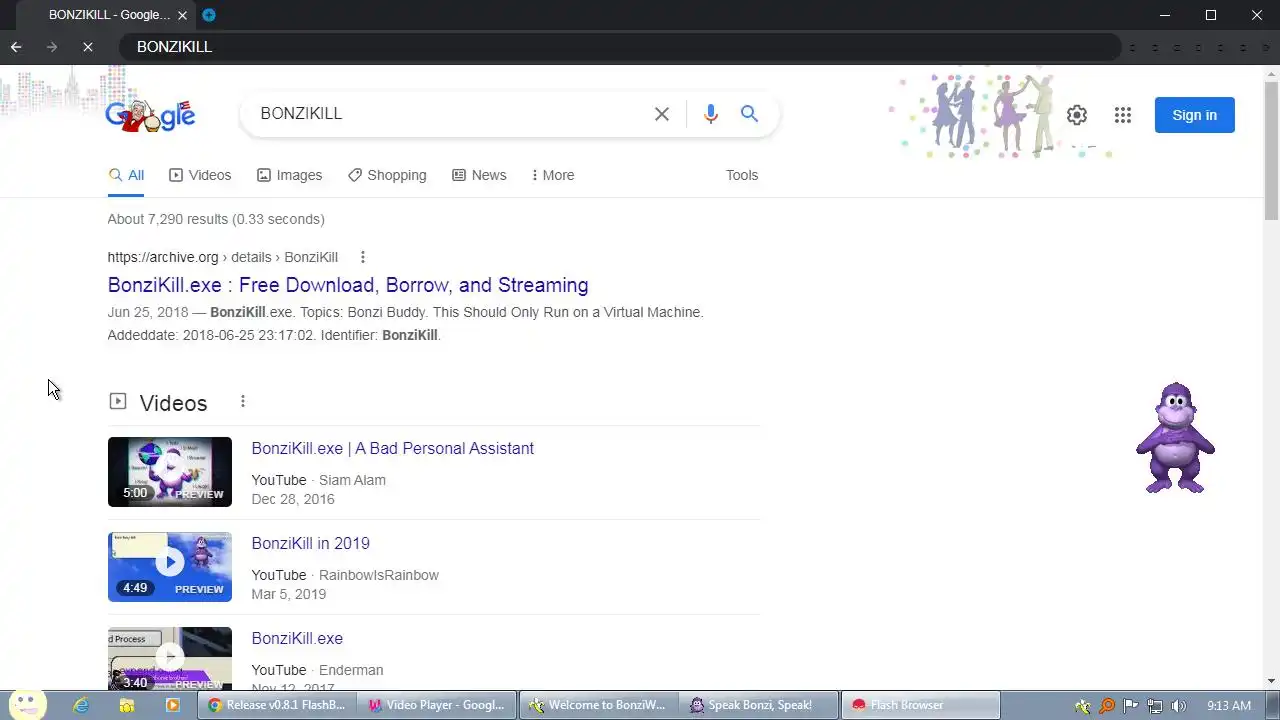This screenshot has height=720, width=1280.
Task: Click the decorative dancing people doodle banner
Action: click(x=1000, y=115)
